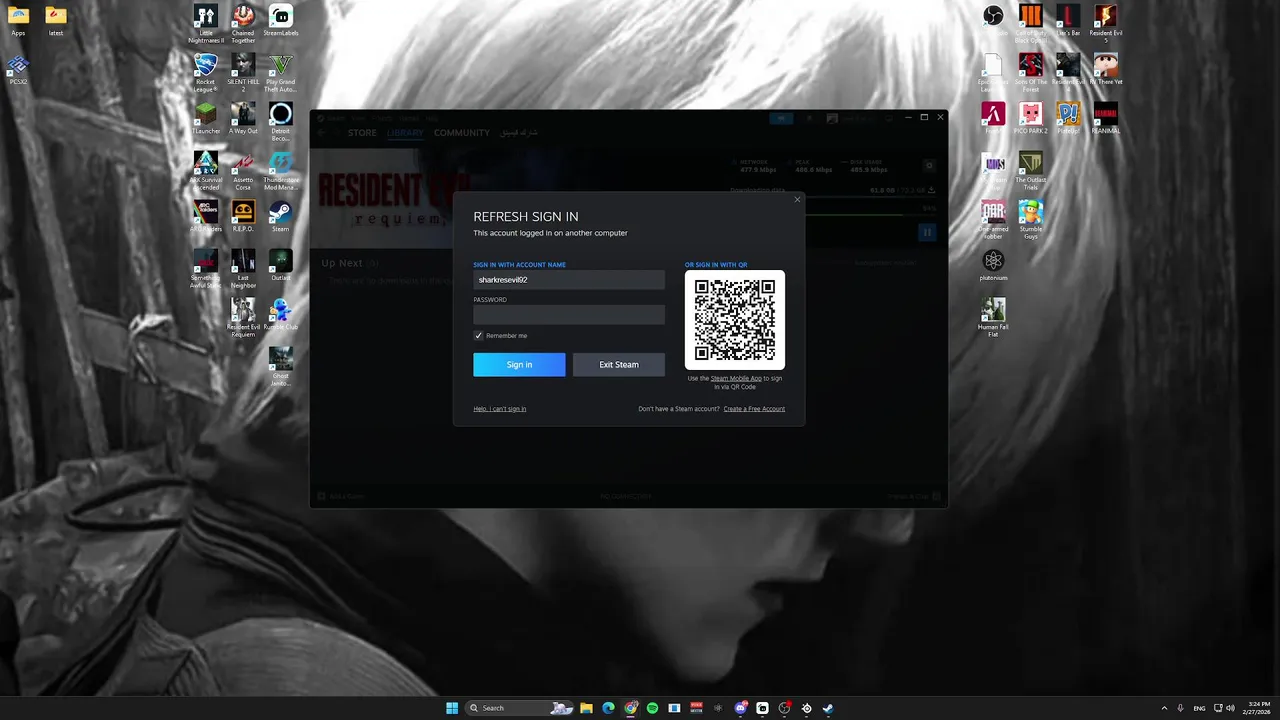
Task: Click the Exit Steam button
Action: click(x=619, y=364)
